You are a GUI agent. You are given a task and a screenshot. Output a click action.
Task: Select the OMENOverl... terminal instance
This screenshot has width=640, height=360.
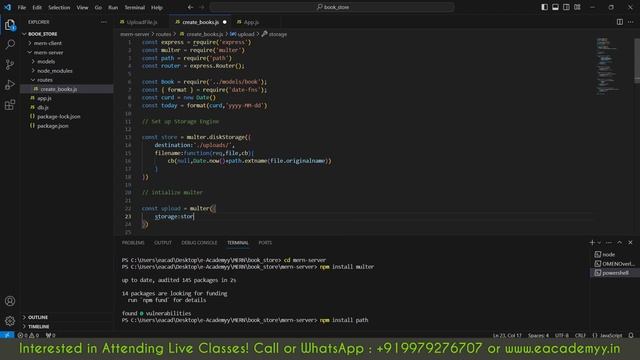tap(615, 264)
